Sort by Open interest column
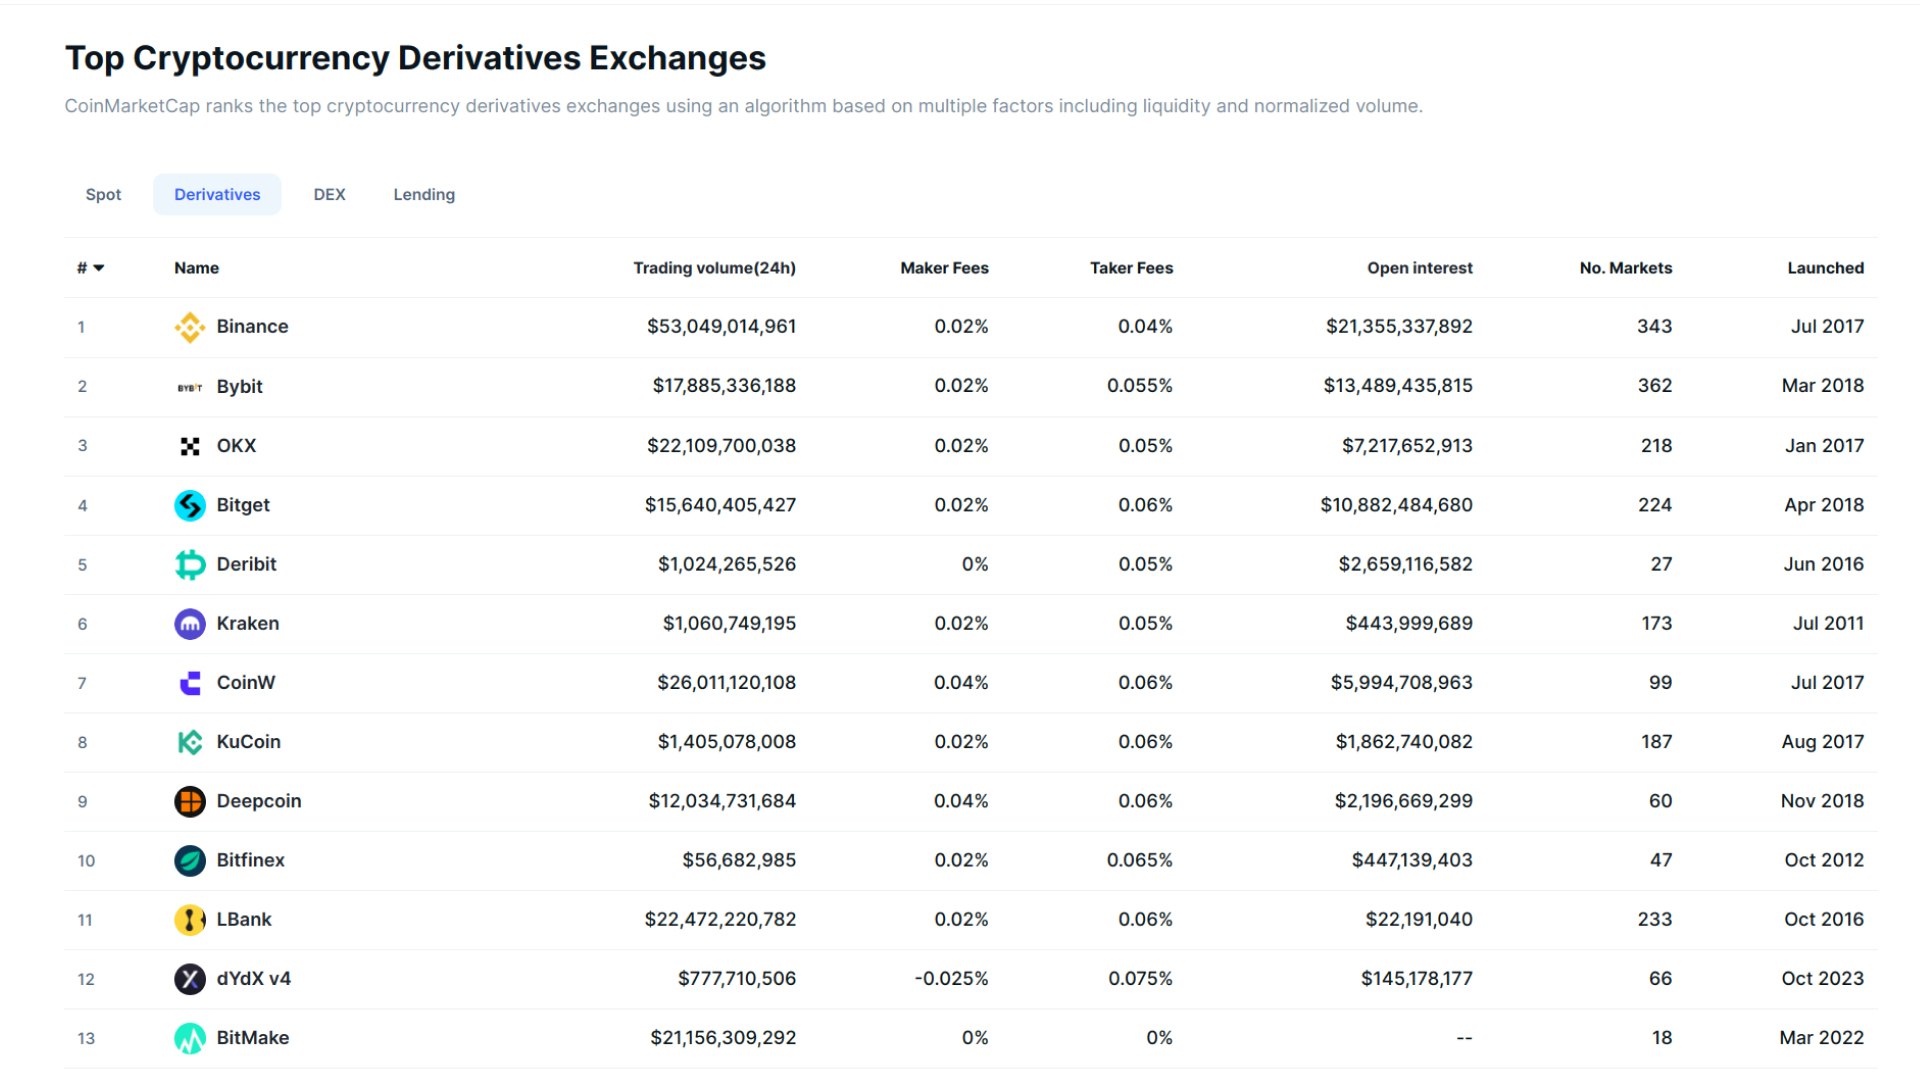The width and height of the screenshot is (1920, 1080). (x=1420, y=268)
